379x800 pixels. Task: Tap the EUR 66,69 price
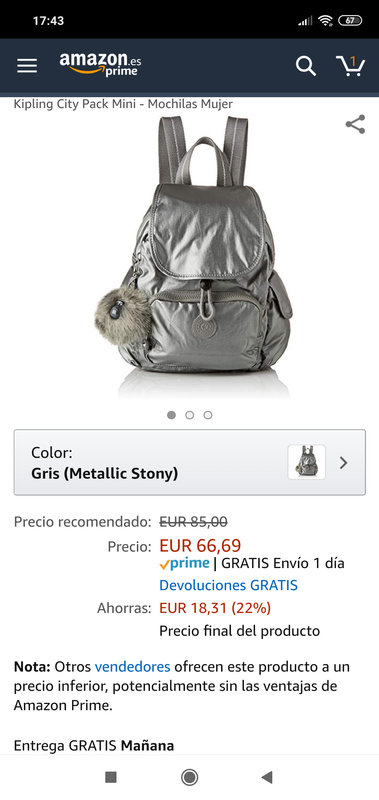click(200, 545)
